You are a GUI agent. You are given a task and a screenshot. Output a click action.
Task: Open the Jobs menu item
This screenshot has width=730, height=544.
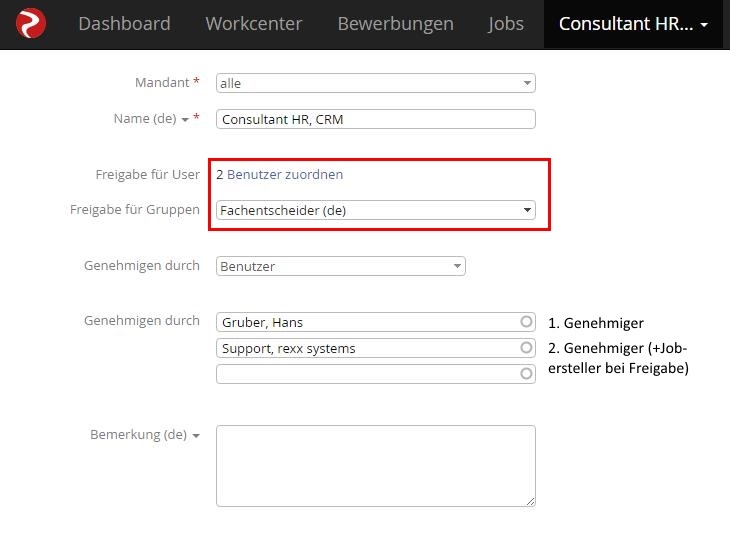[506, 24]
